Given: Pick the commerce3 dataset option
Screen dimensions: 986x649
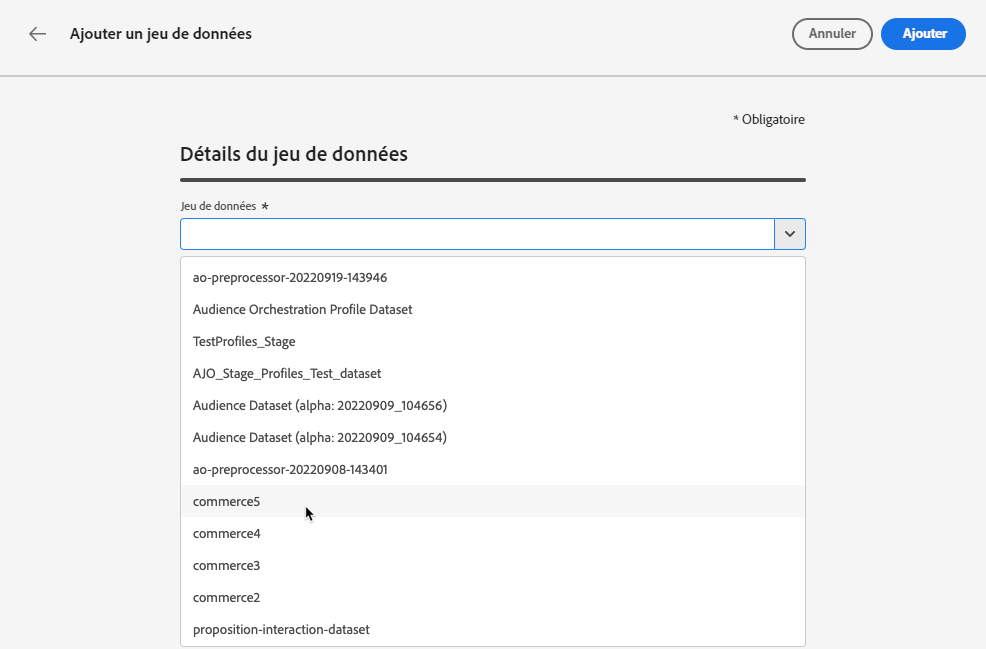Looking at the screenshot, I should click(x=227, y=565).
